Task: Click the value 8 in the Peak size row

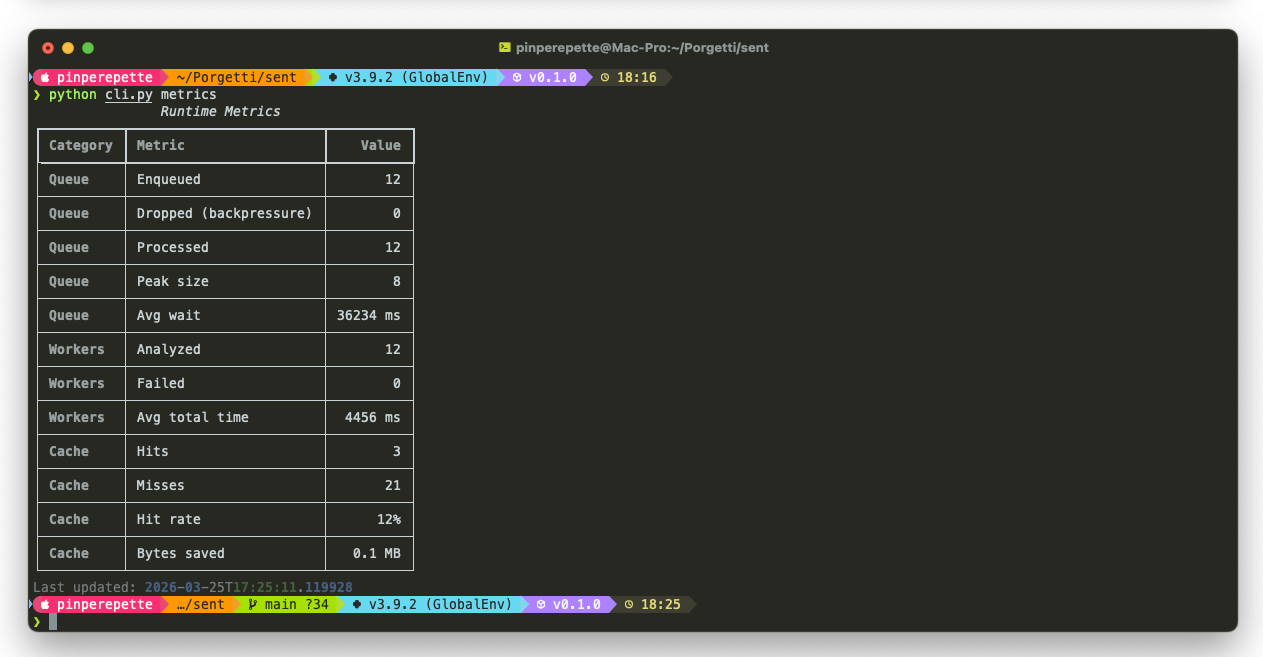Action: click(397, 281)
